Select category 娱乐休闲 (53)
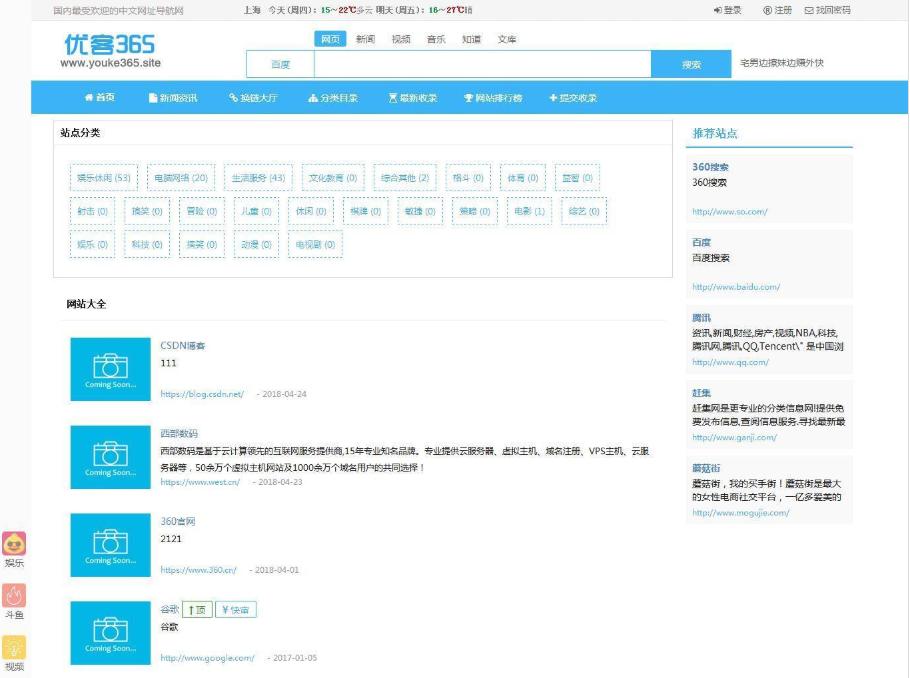Viewport: 910px width, 678px height. (104, 178)
